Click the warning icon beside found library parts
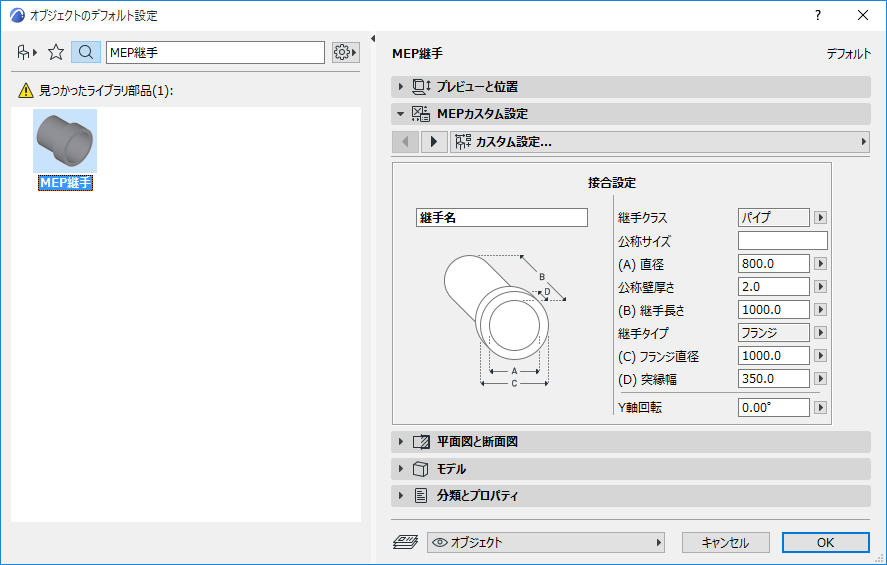Screen dimensions: 887x565 [x=25, y=90]
